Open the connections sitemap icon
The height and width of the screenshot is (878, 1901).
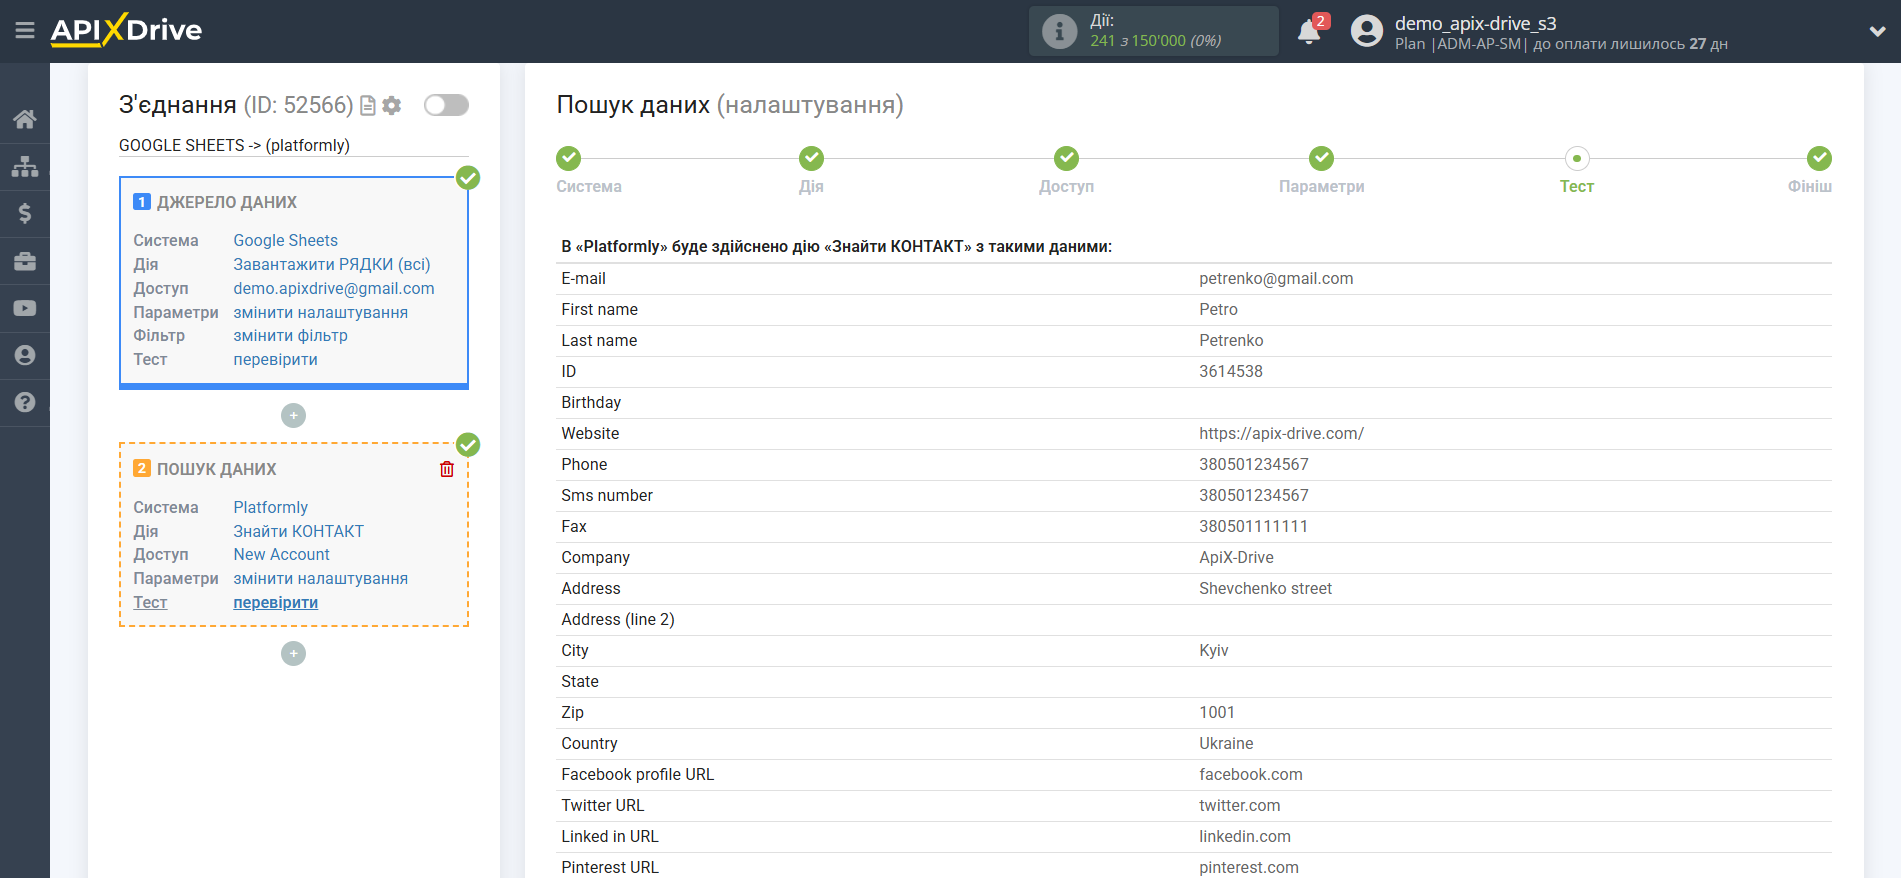25,166
